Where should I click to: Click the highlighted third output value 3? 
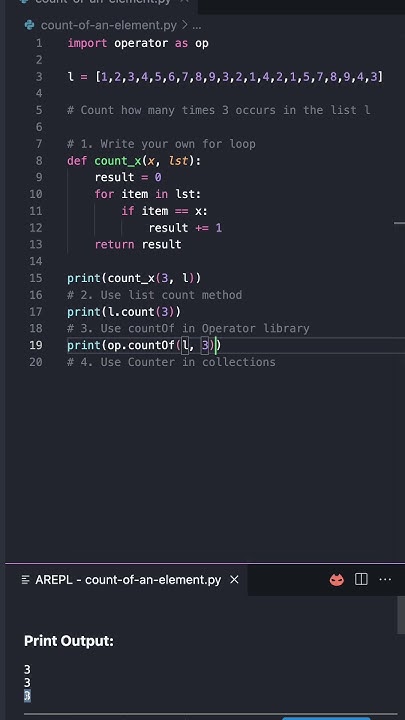pyautogui.click(x=27, y=696)
